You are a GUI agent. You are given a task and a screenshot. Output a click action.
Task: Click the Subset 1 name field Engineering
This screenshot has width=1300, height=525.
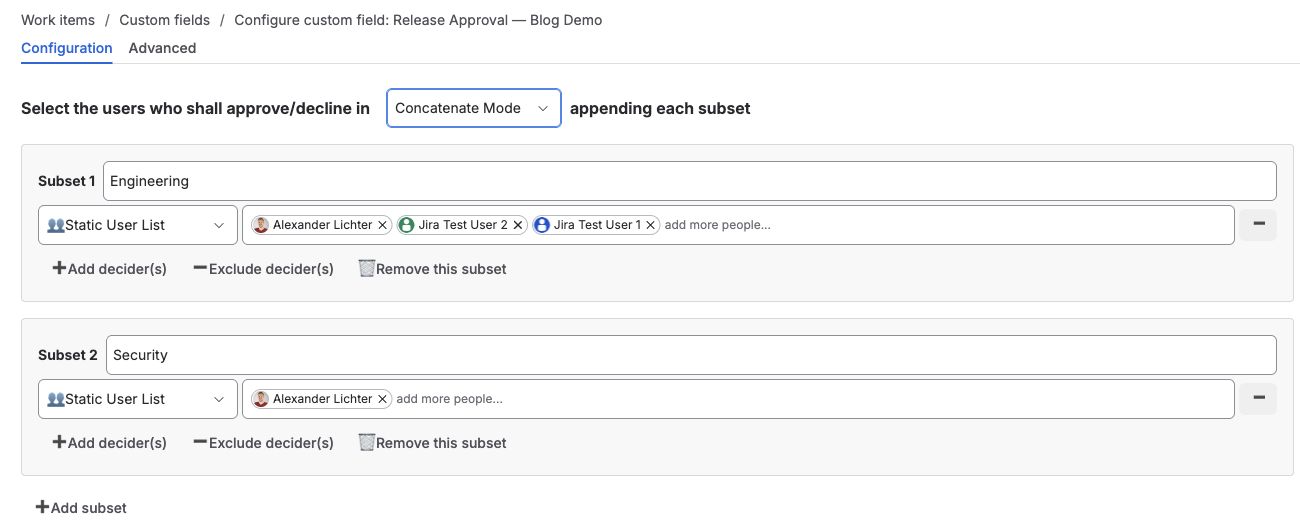pos(690,181)
